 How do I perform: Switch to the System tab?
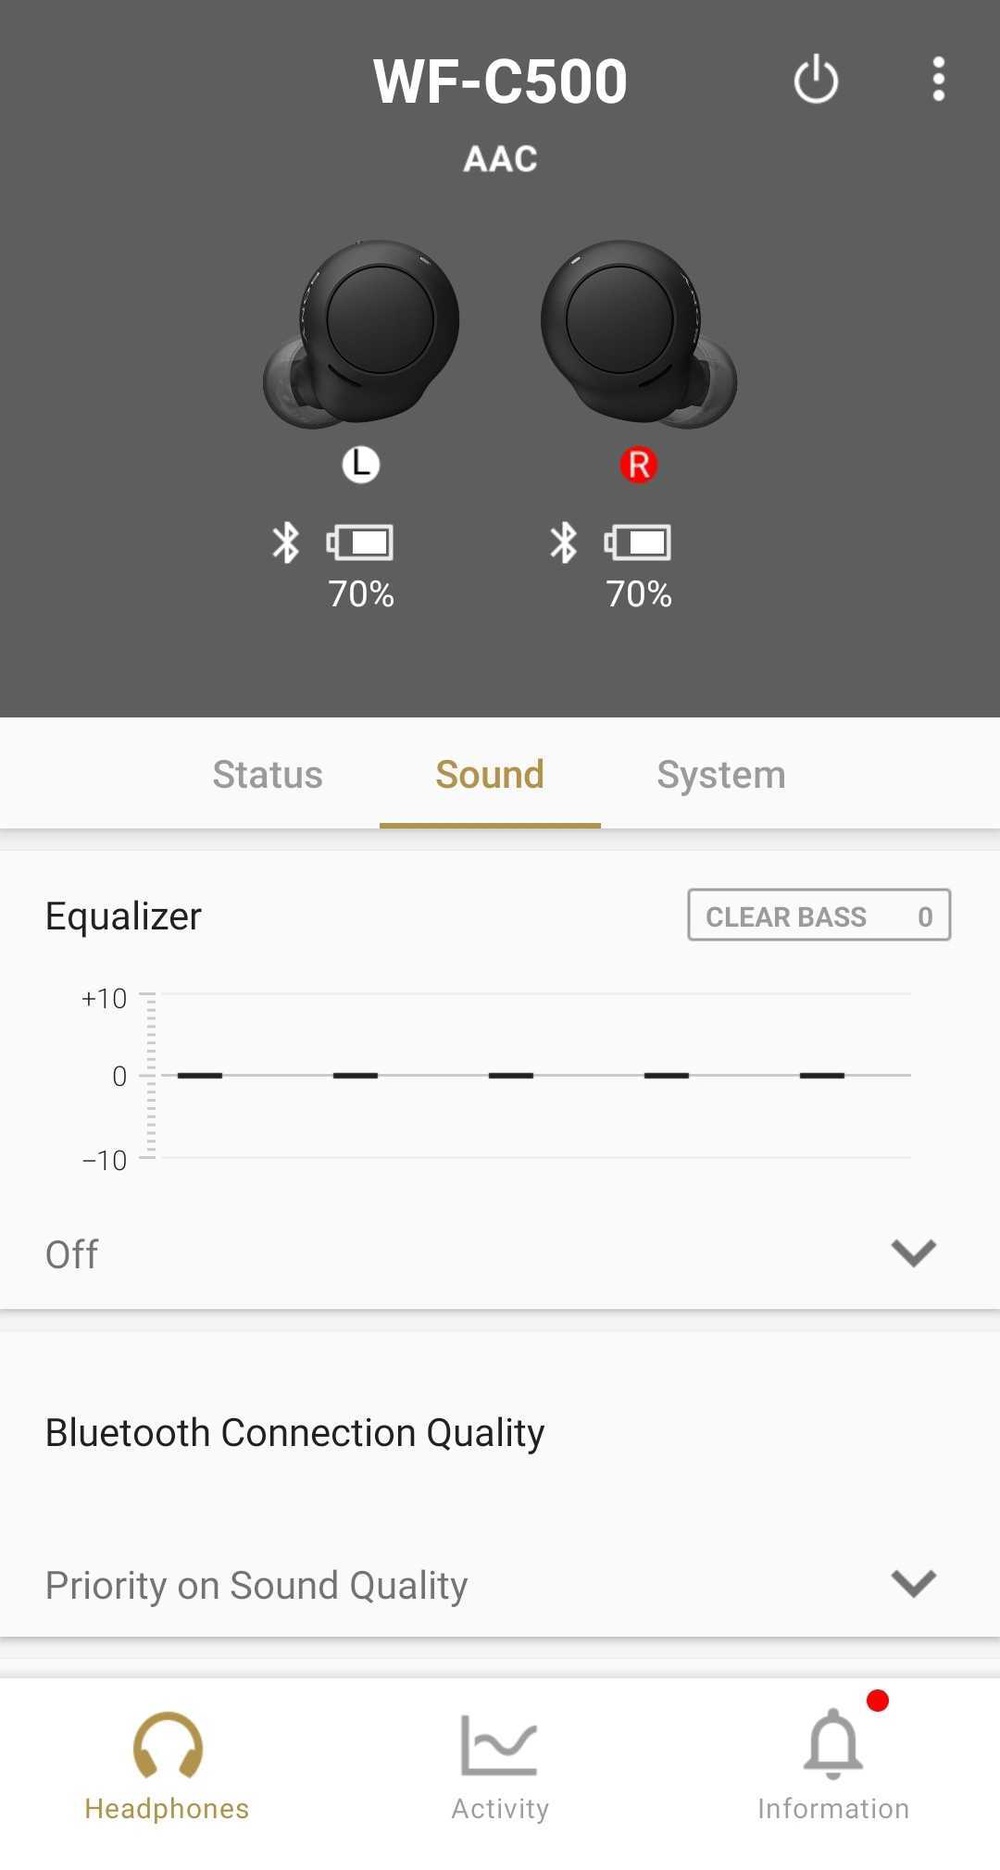click(x=721, y=775)
